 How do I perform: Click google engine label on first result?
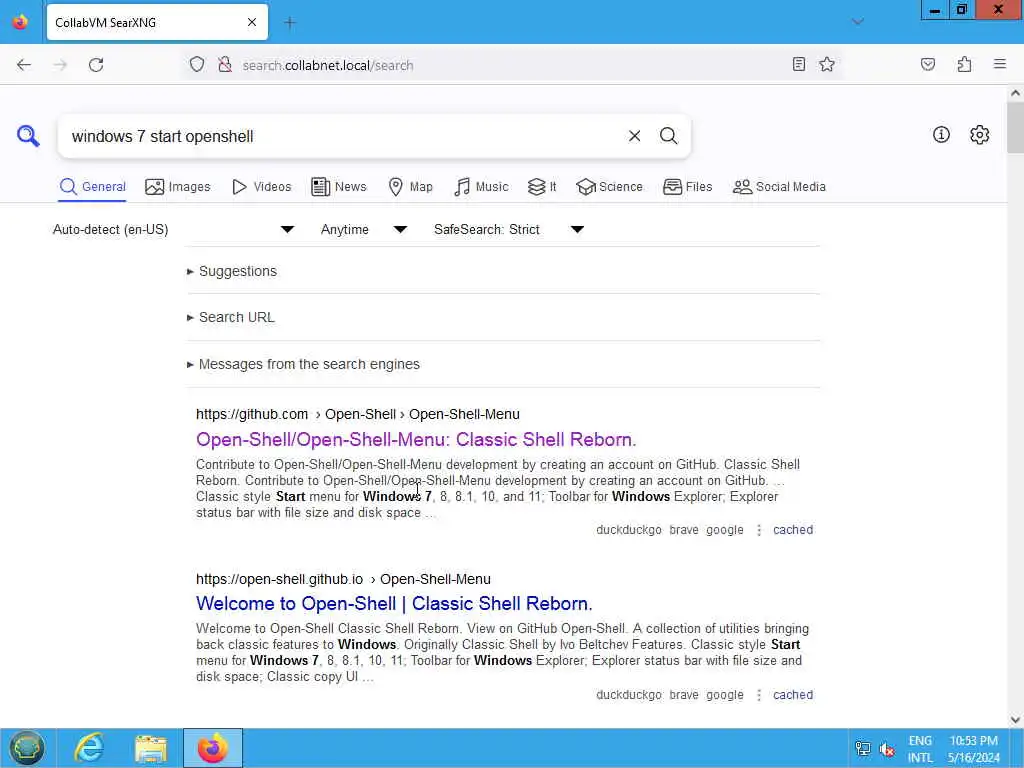[724, 530]
